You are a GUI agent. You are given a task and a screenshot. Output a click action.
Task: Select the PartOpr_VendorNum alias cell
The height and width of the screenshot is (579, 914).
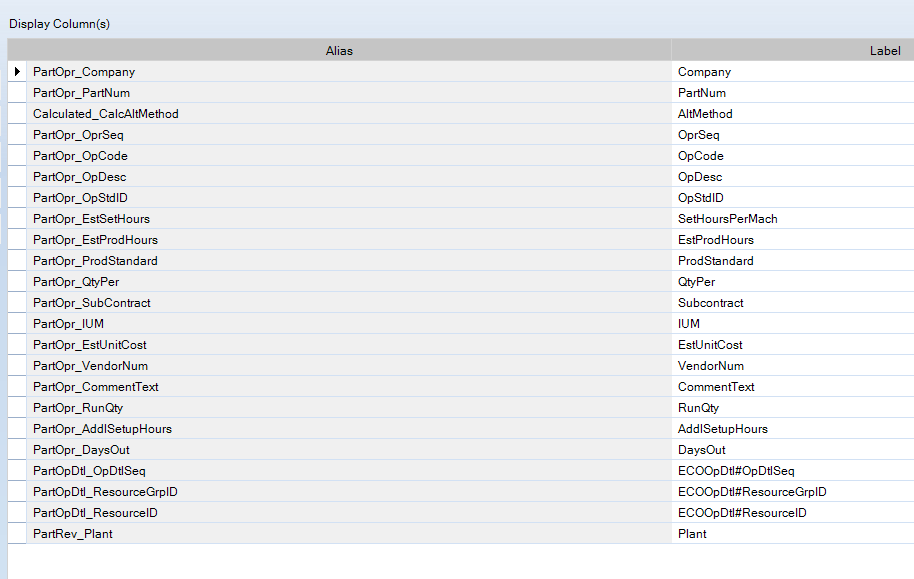click(349, 366)
